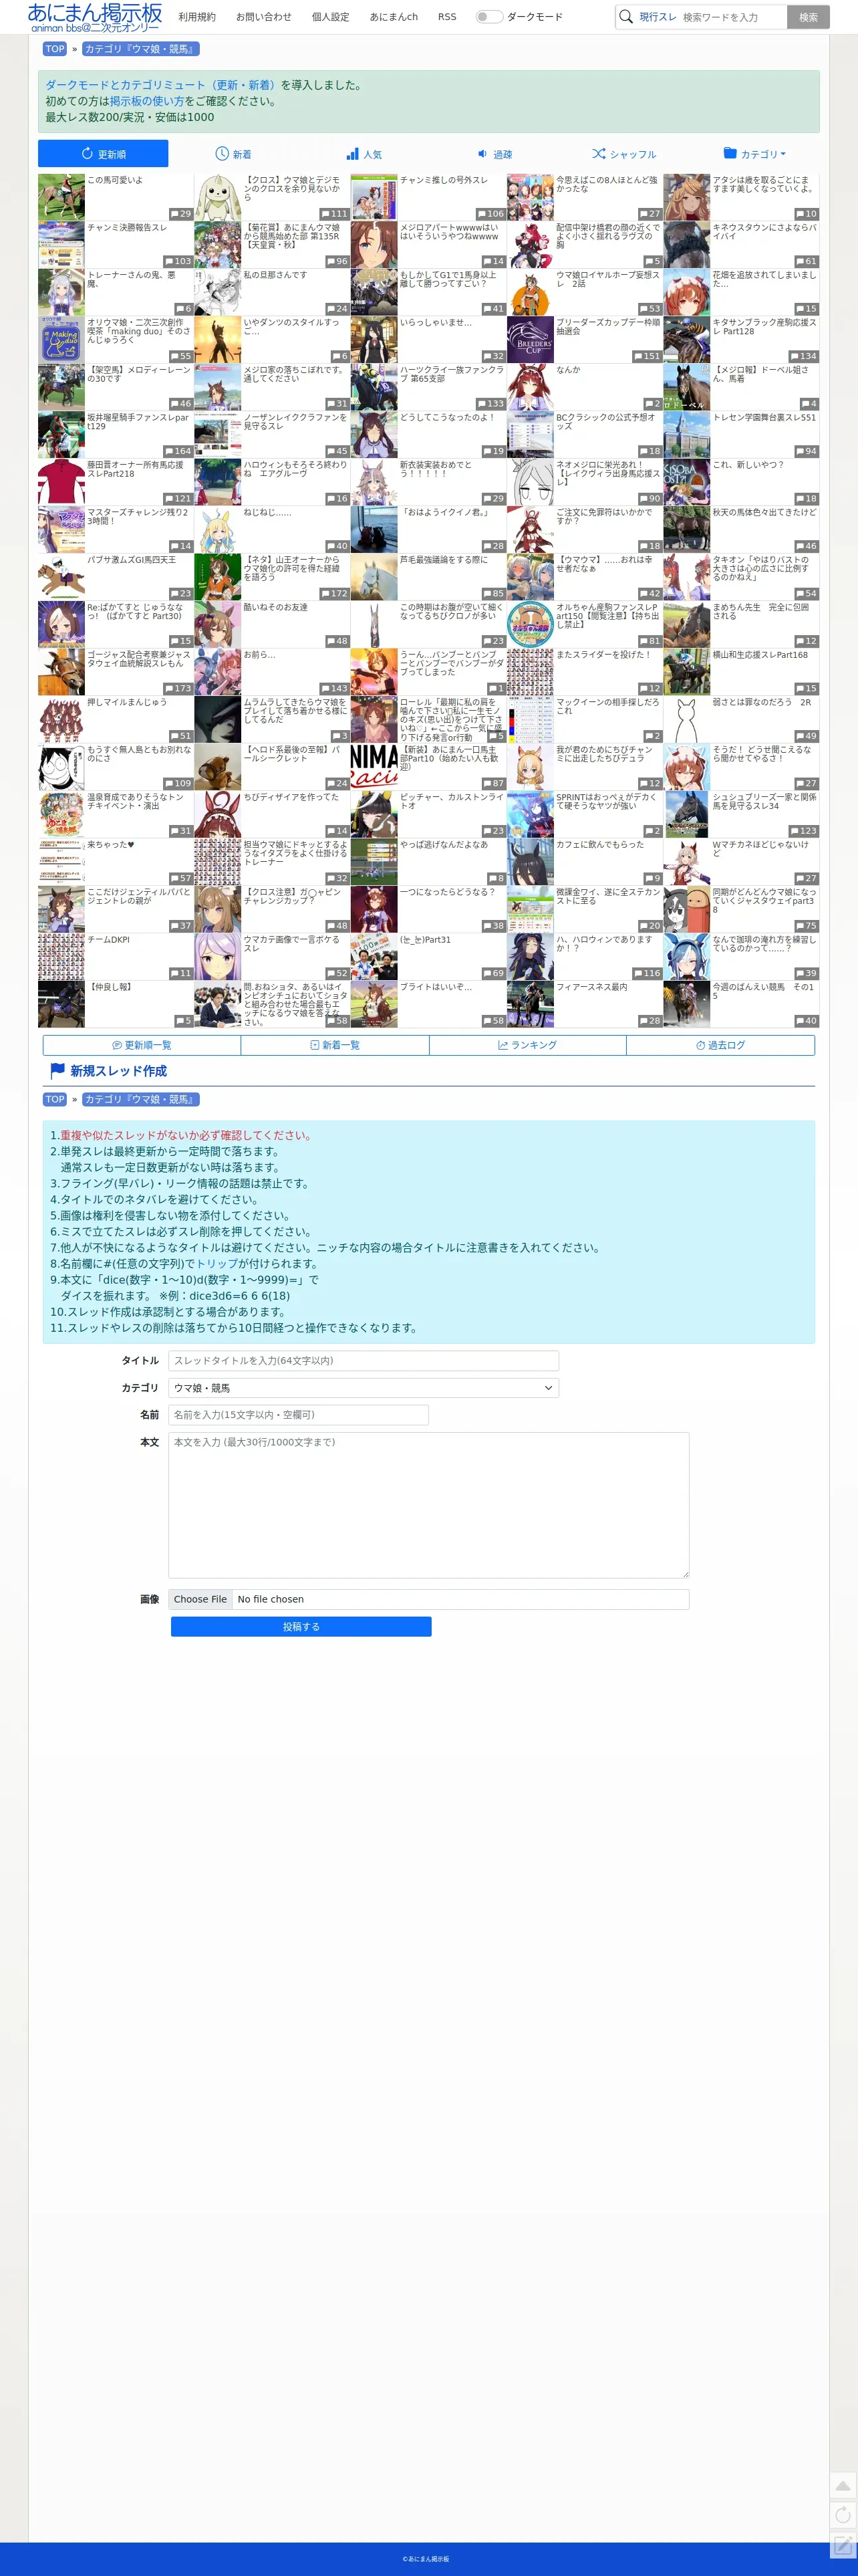The height and width of the screenshot is (2576, 858).
Task: Switch to the 過疎 tab
Action: (494, 154)
